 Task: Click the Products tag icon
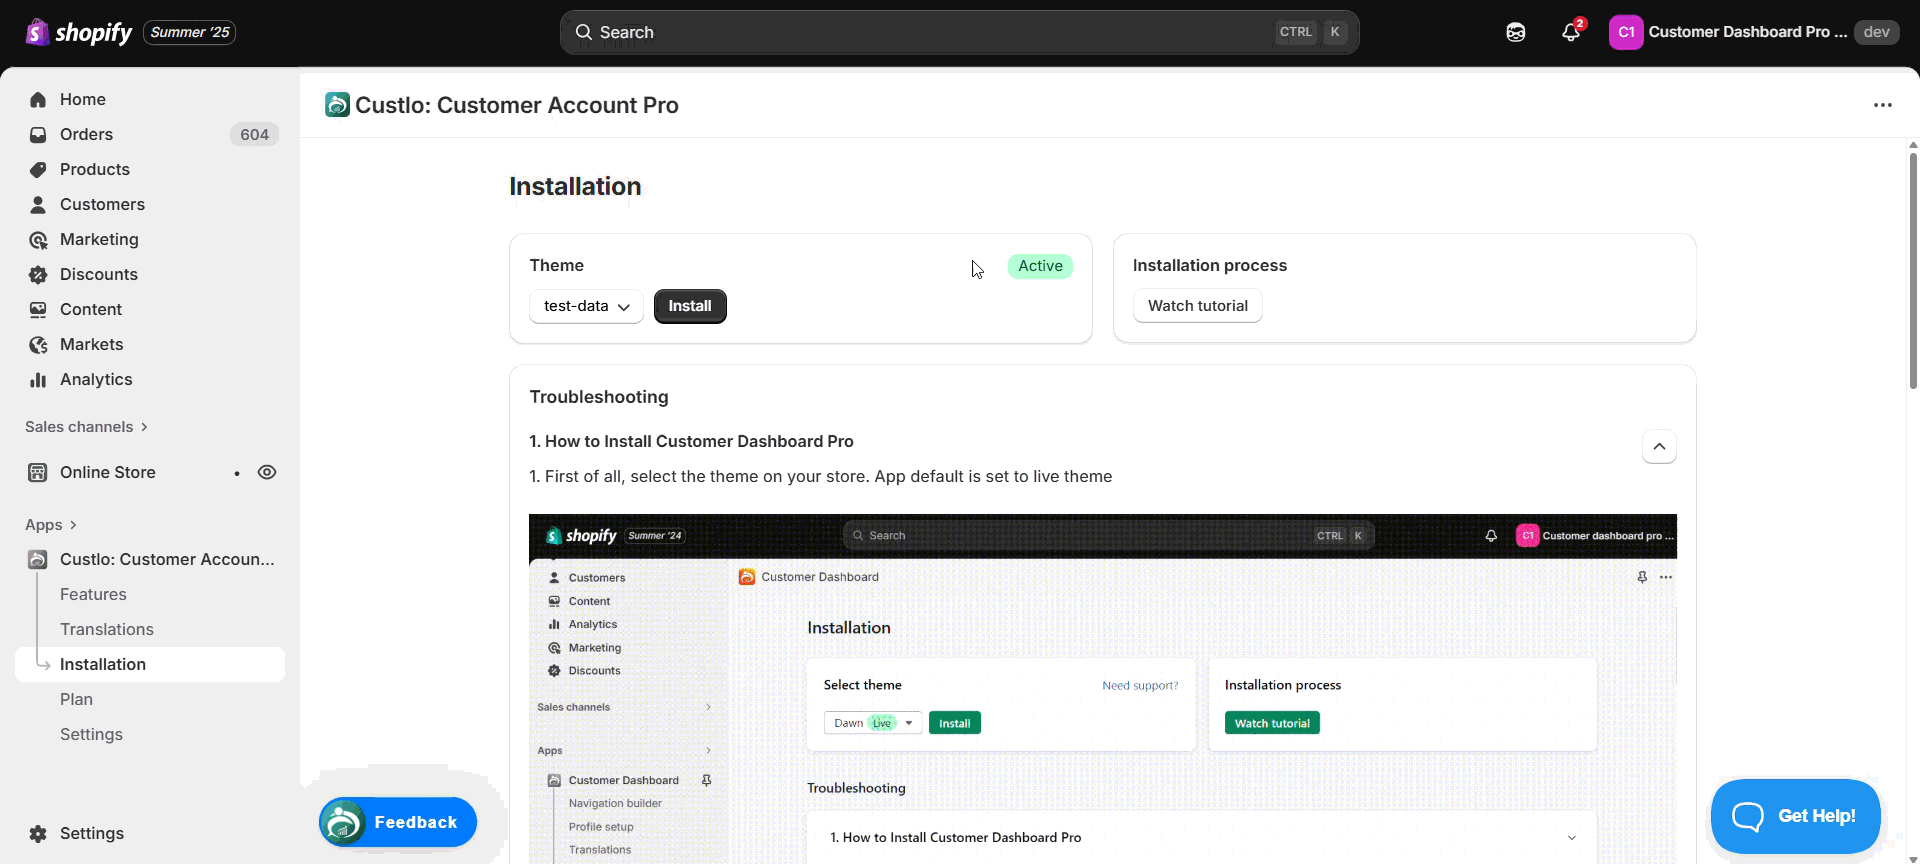38,169
